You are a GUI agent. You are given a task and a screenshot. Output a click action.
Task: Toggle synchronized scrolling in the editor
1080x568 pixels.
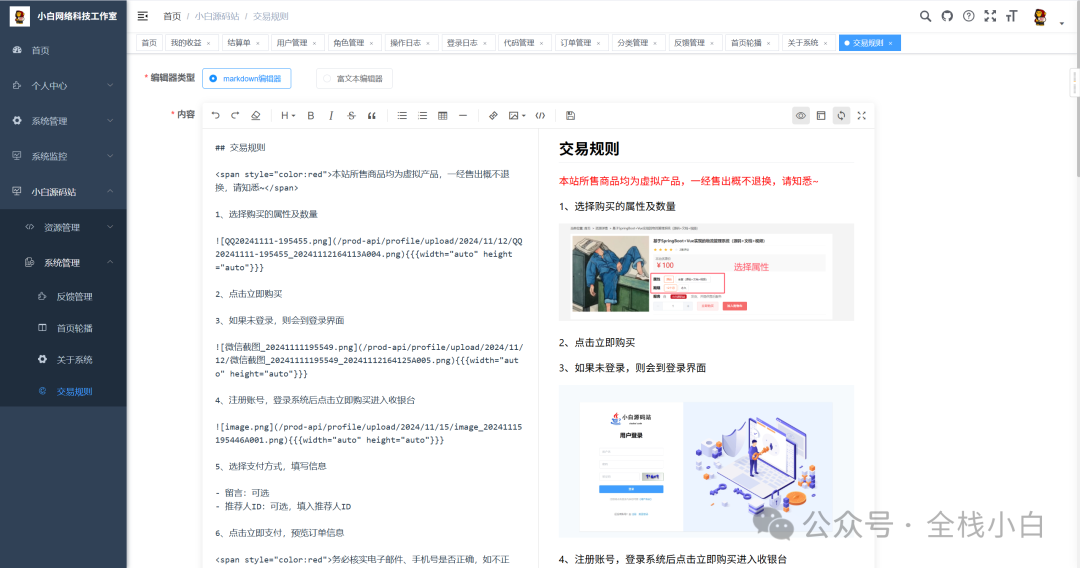click(841, 116)
